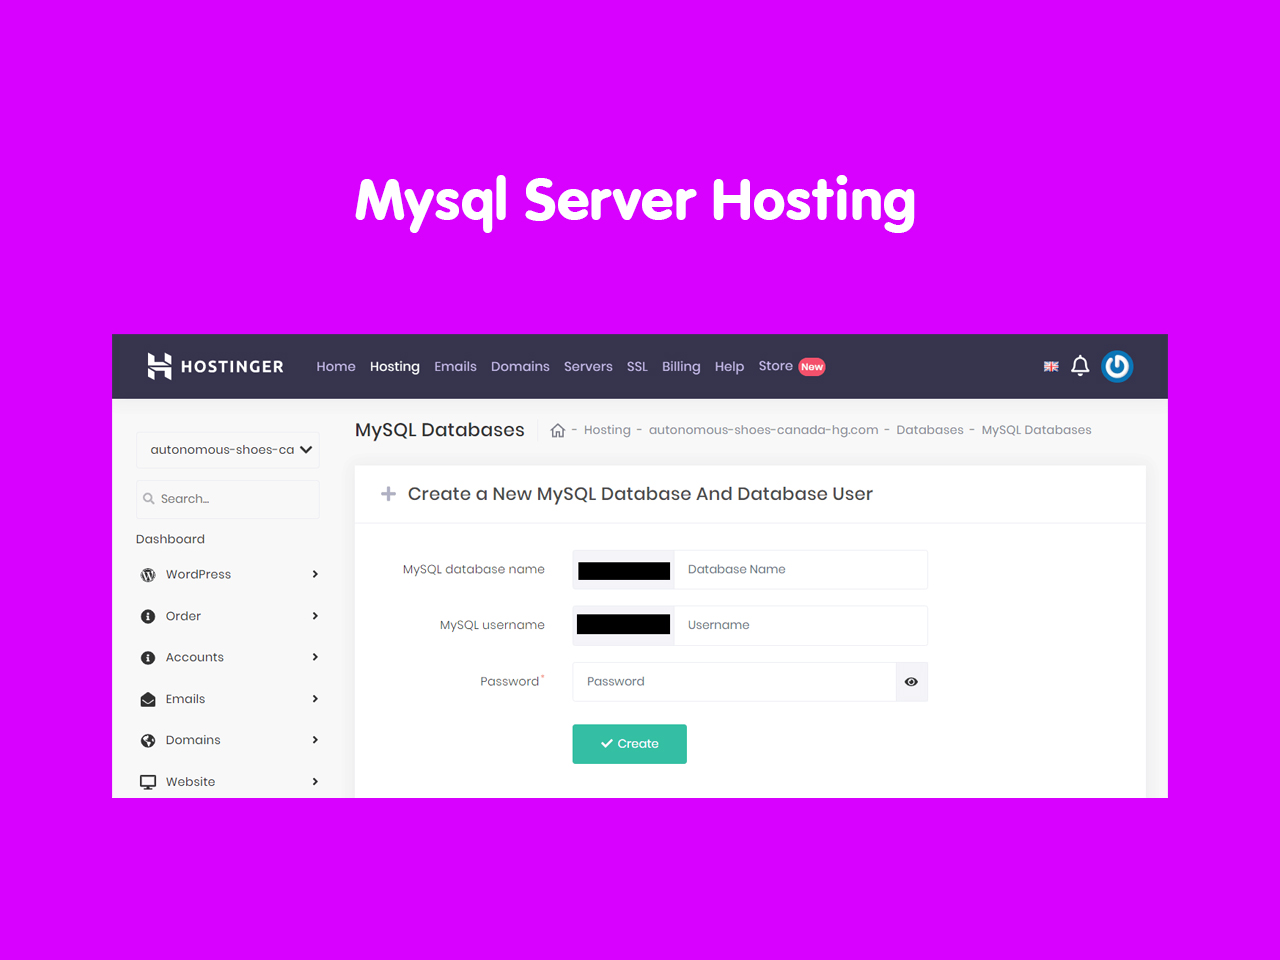
Task: Open Domains sidebar item label
Action: pos(193,740)
